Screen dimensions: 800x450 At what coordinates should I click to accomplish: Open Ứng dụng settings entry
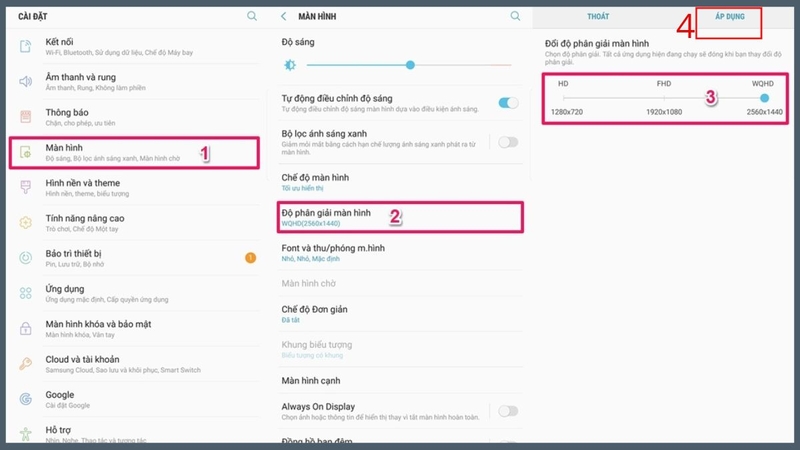134,293
